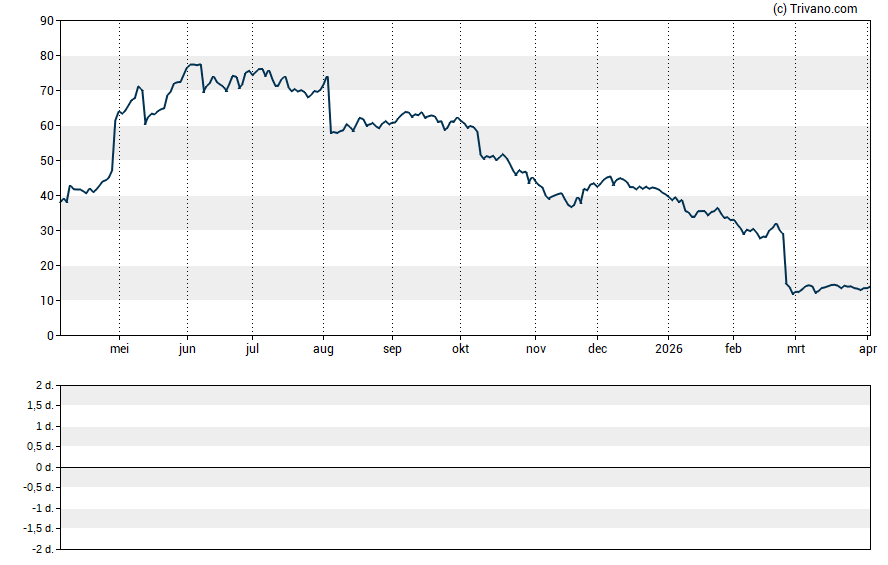This screenshot has height=565, width=888.
Task: Click the '2 d.' label in lower panel
Action: click(x=43, y=385)
